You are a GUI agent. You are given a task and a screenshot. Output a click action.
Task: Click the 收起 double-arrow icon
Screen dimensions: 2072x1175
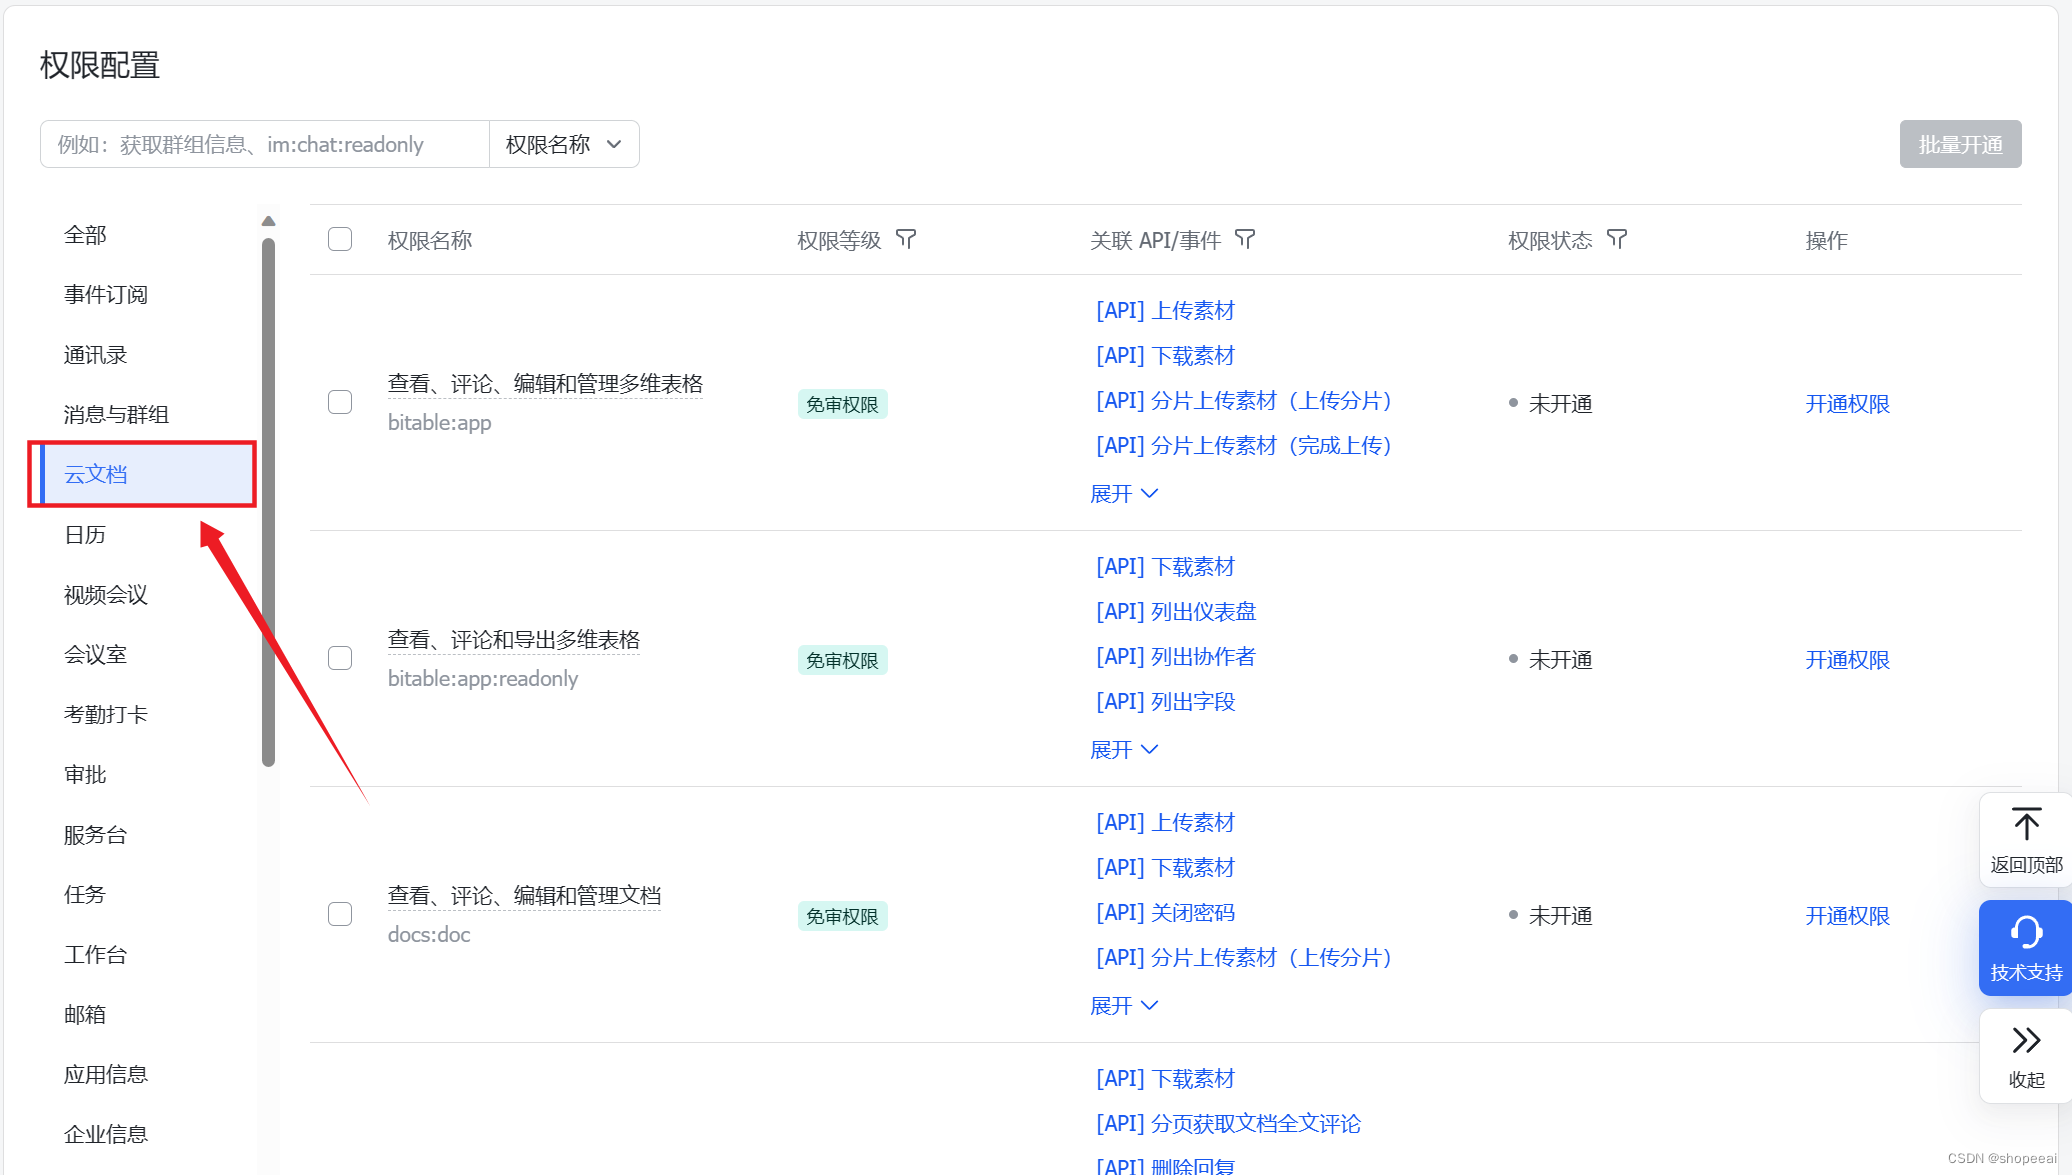(x=2026, y=1041)
